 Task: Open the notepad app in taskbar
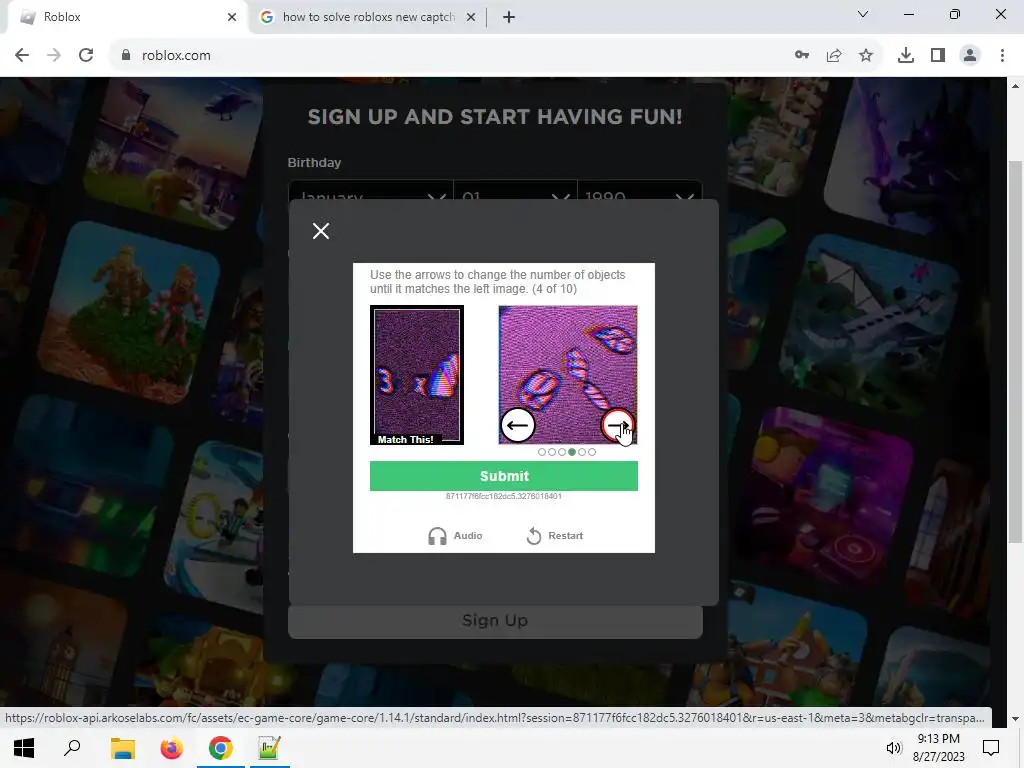pyautogui.click(x=269, y=748)
